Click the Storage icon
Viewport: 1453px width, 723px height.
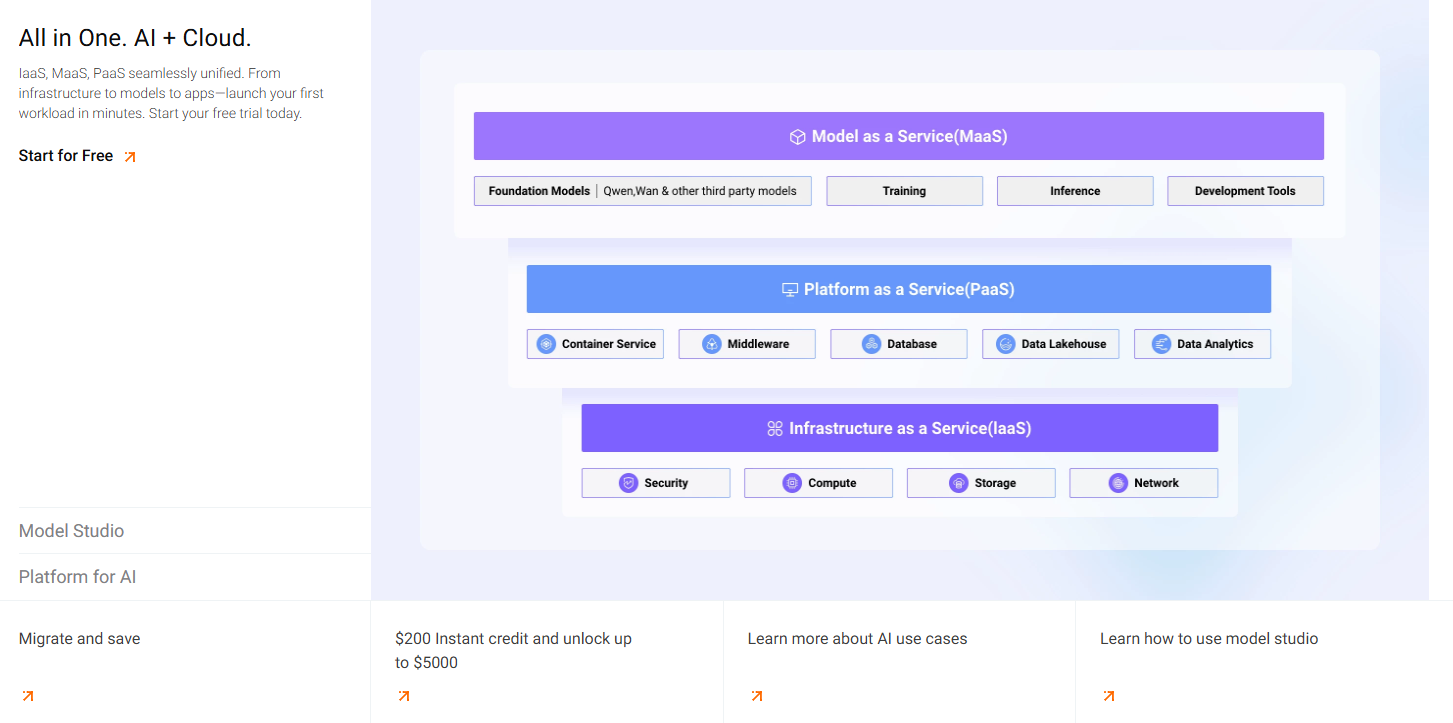958,483
